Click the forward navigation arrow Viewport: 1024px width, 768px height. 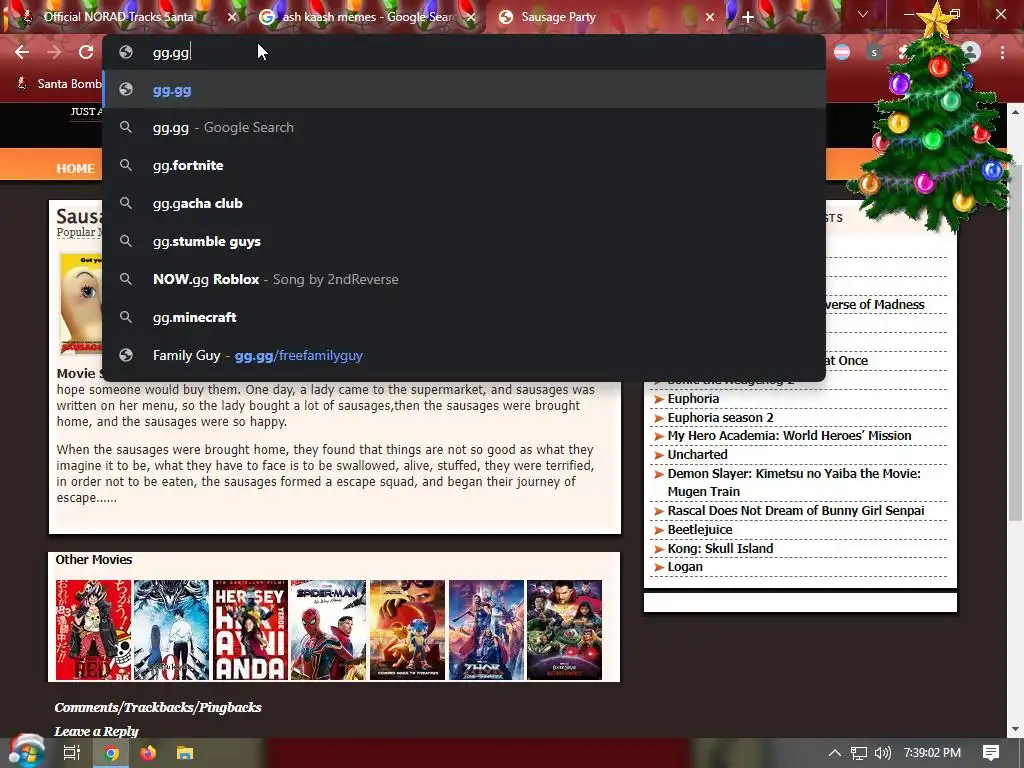[54, 52]
